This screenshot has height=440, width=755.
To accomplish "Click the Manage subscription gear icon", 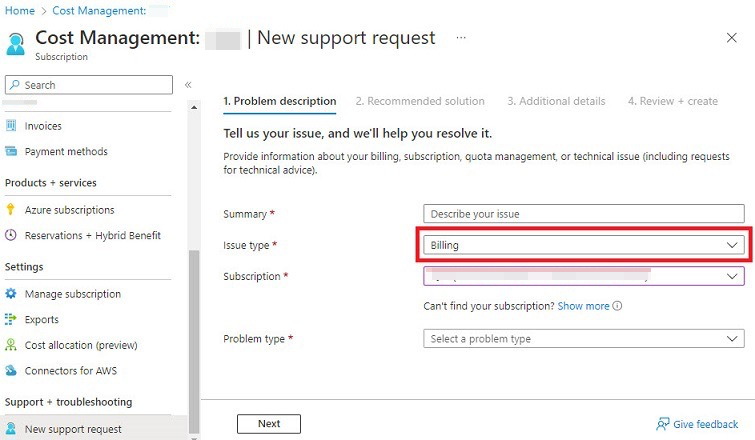I will point(12,294).
